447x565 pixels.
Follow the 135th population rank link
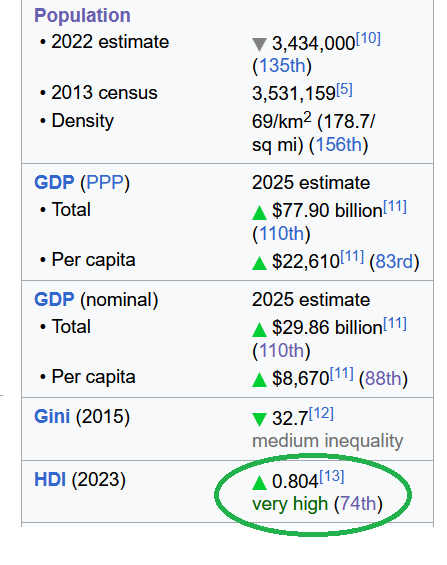[282, 66]
